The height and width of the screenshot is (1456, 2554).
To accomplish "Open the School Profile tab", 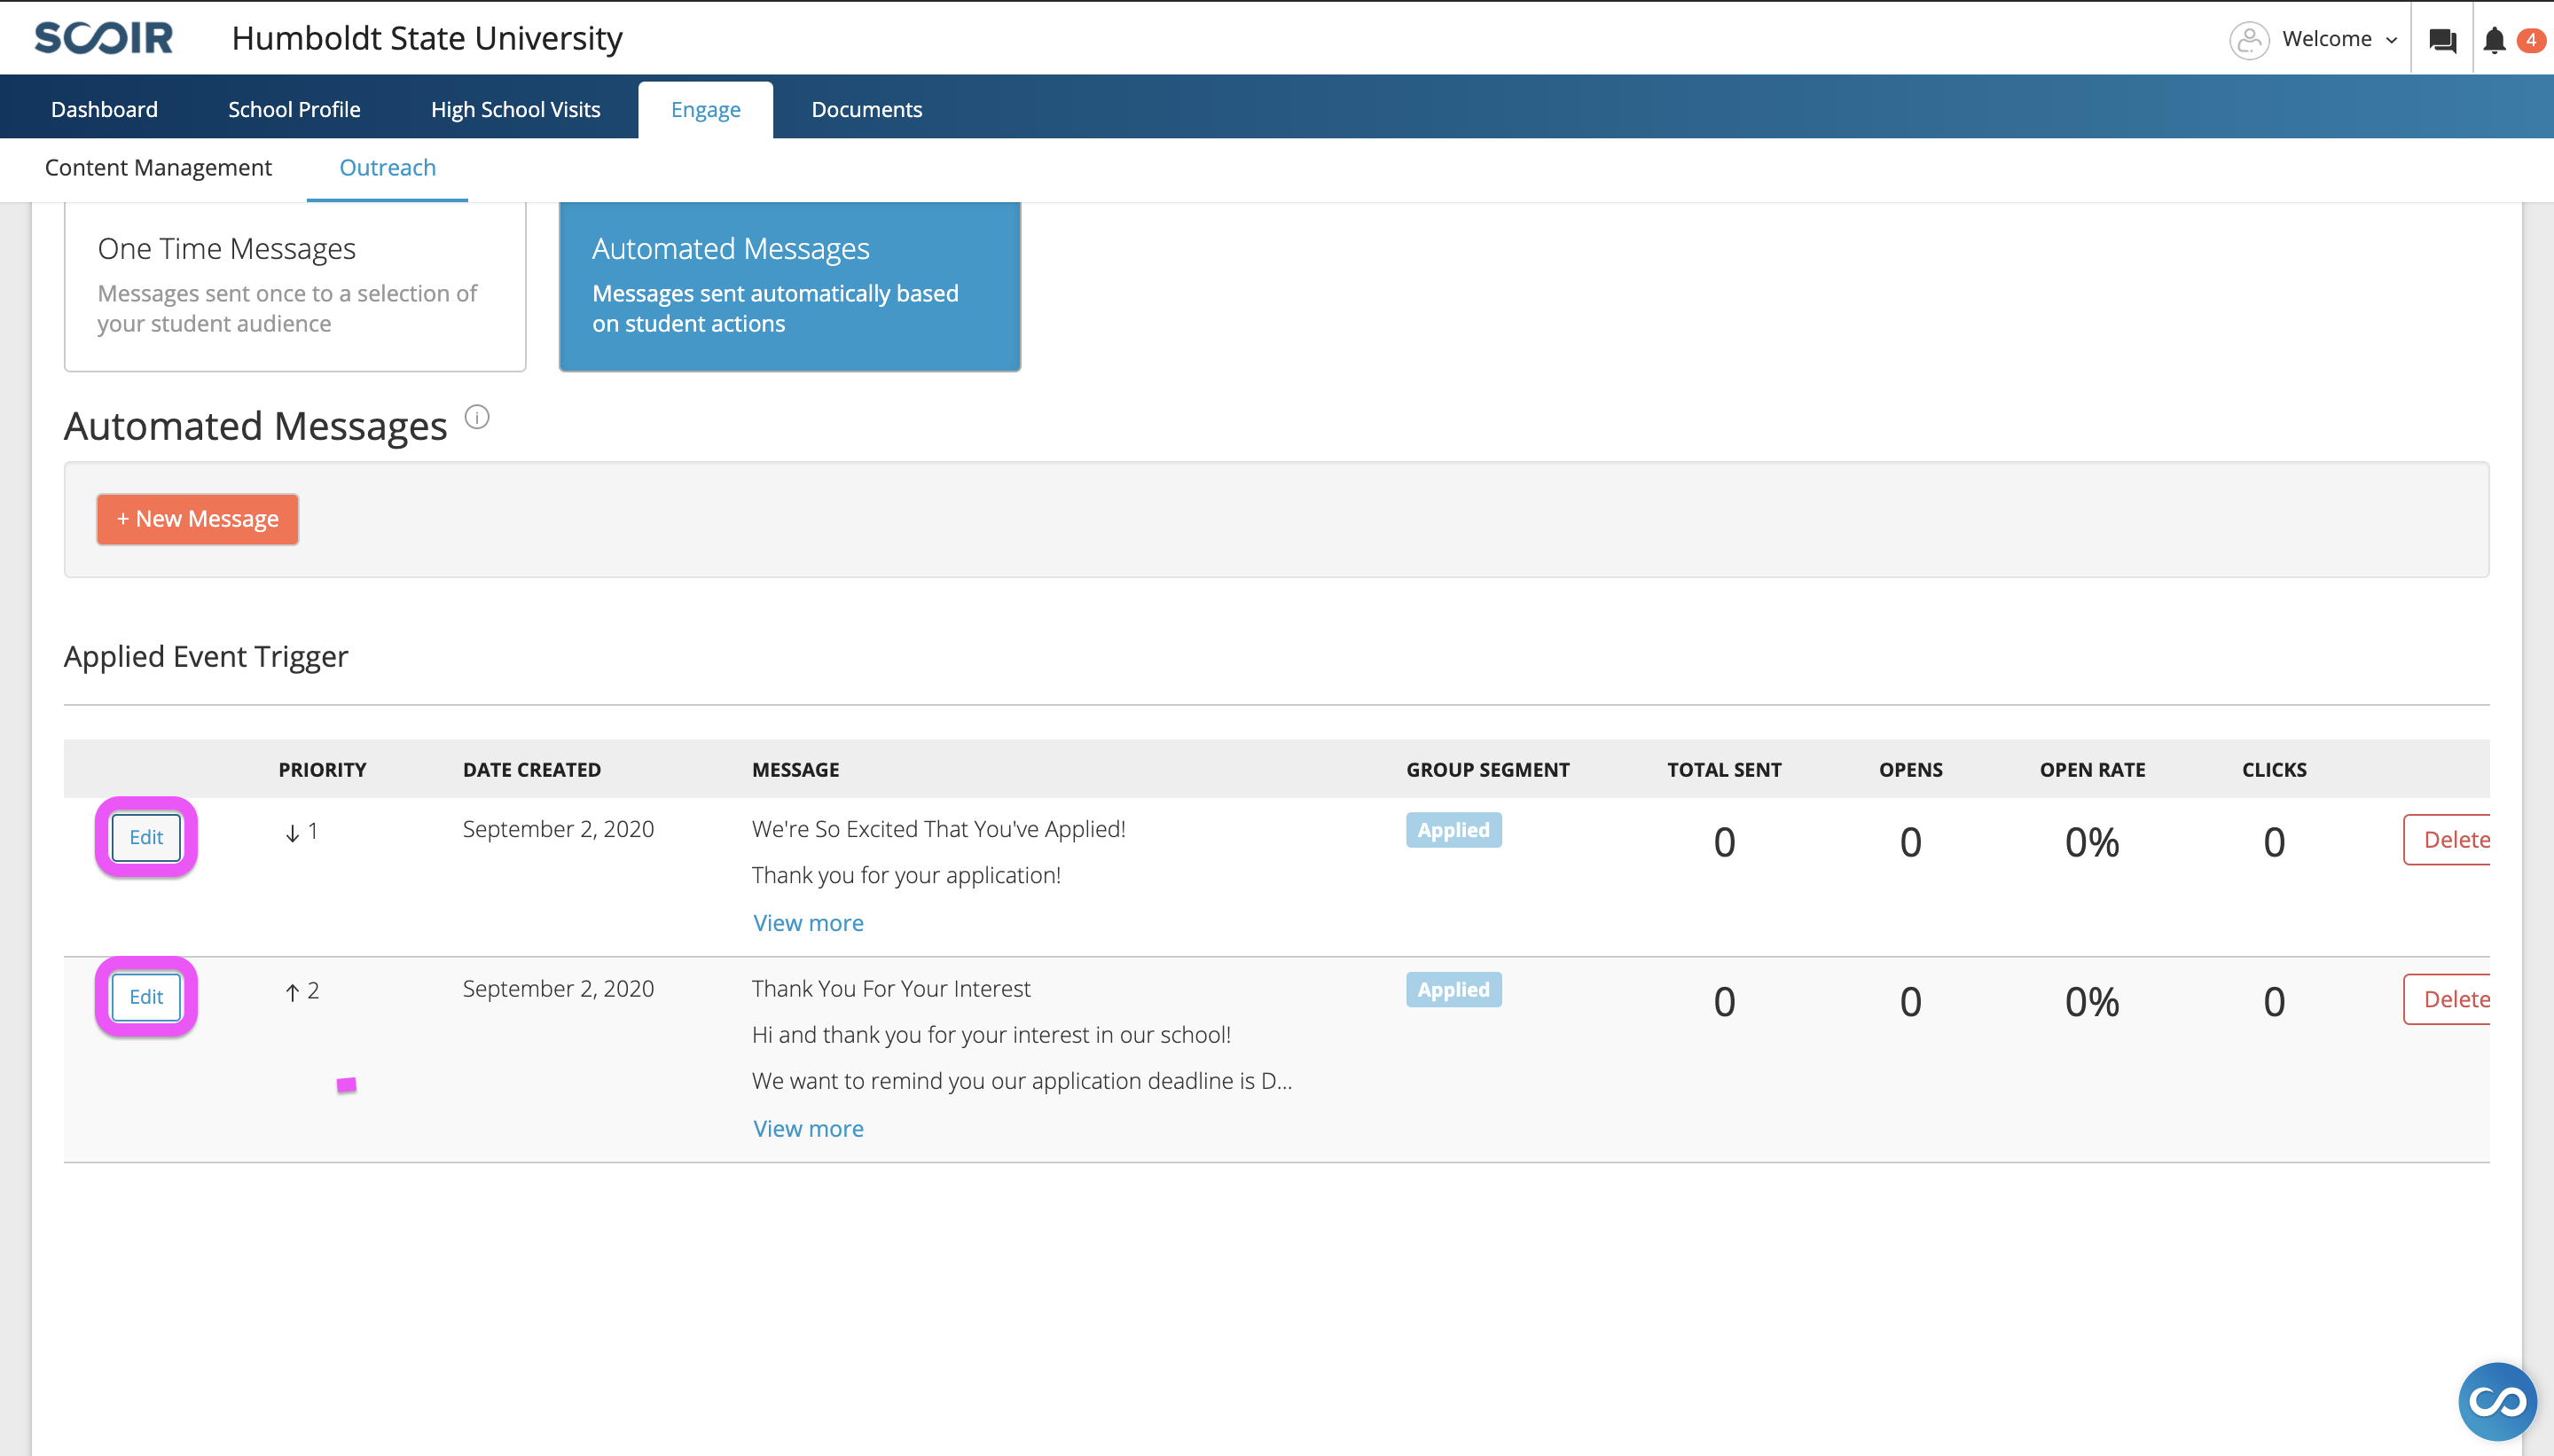I will pyautogui.click(x=294, y=109).
